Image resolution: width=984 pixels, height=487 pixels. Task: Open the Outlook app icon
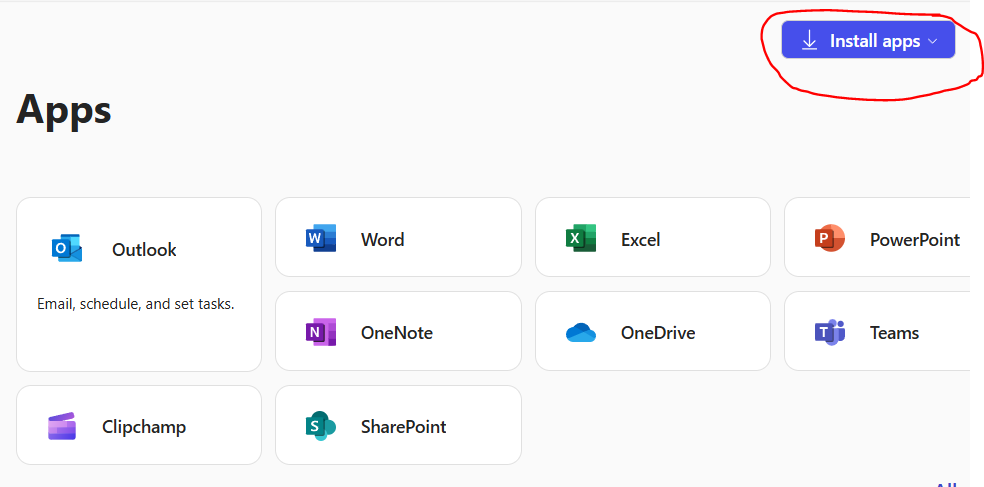tap(67, 249)
